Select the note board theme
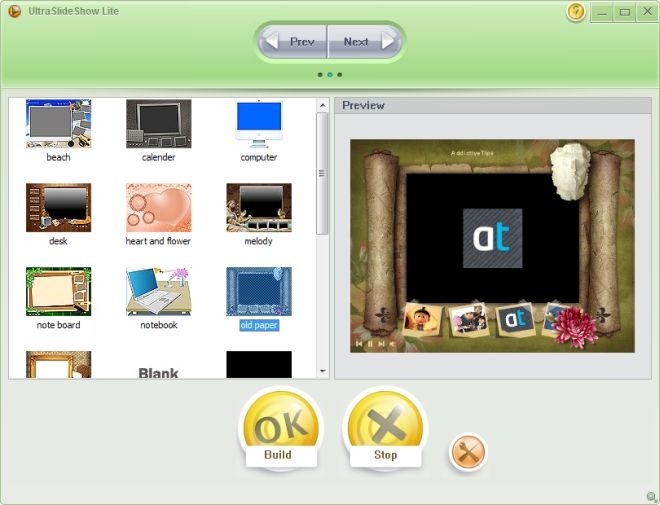The height and width of the screenshot is (505, 660). point(59,291)
